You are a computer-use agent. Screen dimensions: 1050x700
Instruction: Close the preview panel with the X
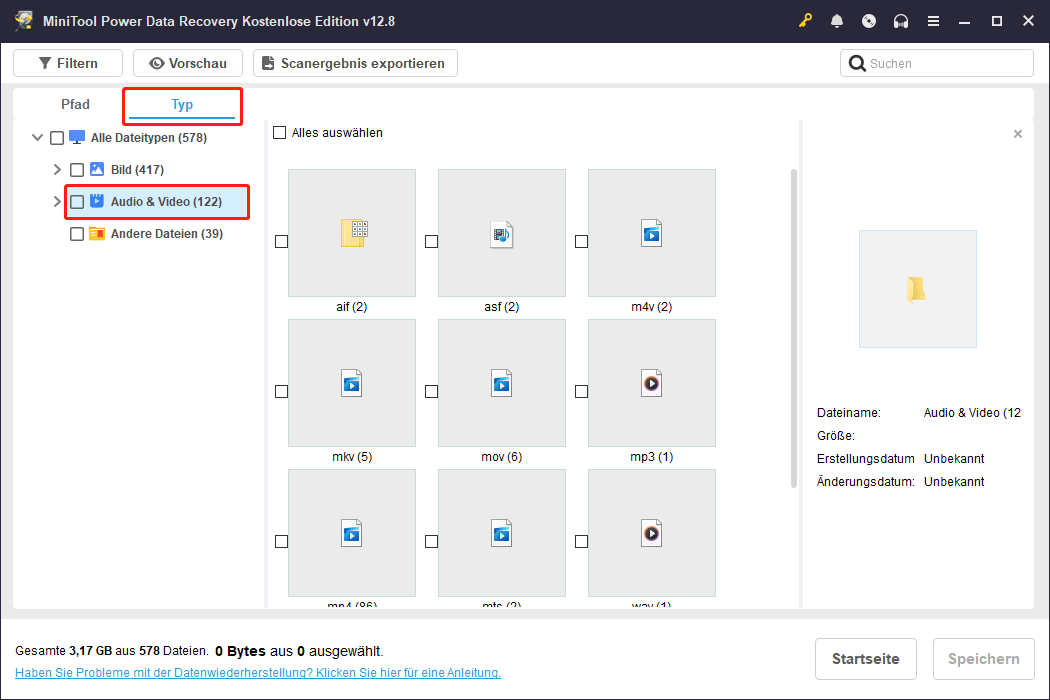click(x=1018, y=134)
